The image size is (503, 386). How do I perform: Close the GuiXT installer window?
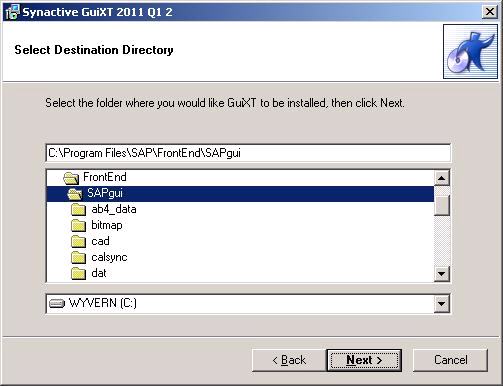(x=490, y=12)
